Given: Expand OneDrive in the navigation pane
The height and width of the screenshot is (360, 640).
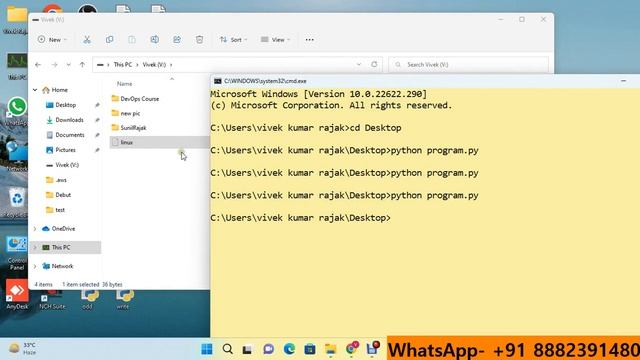Looking at the screenshot, I should [x=35, y=229].
